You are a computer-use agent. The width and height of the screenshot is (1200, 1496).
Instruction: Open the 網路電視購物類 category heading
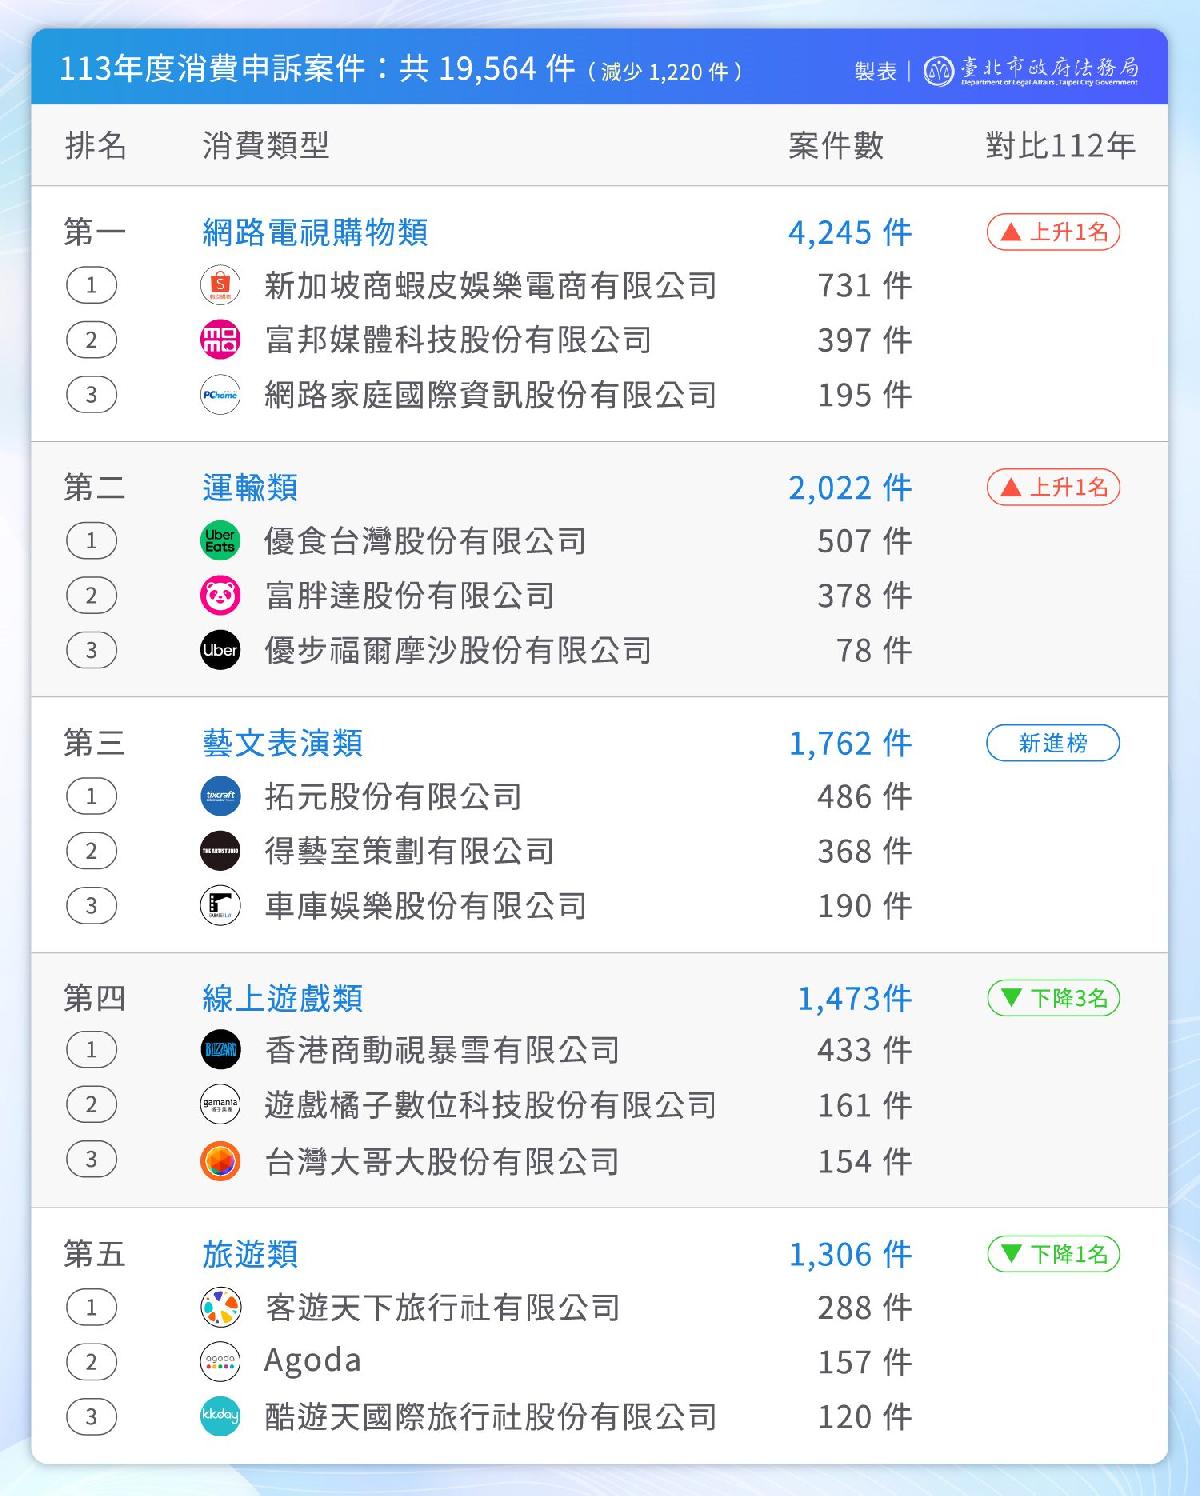tap(315, 232)
